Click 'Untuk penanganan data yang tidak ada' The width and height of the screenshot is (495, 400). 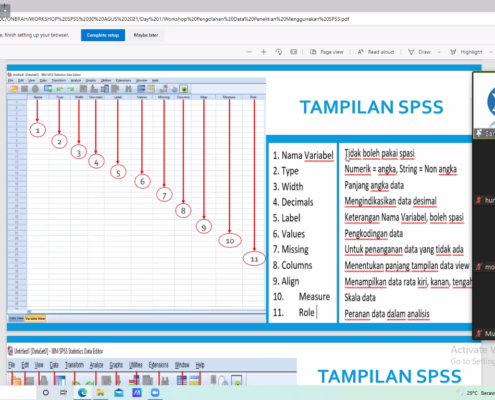click(x=404, y=249)
